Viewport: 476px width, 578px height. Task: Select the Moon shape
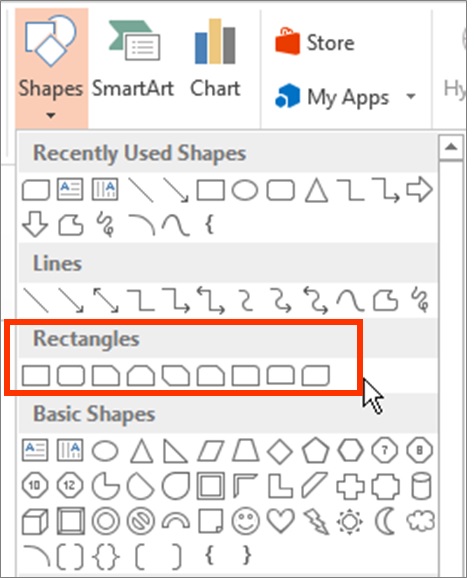[x=385, y=521]
